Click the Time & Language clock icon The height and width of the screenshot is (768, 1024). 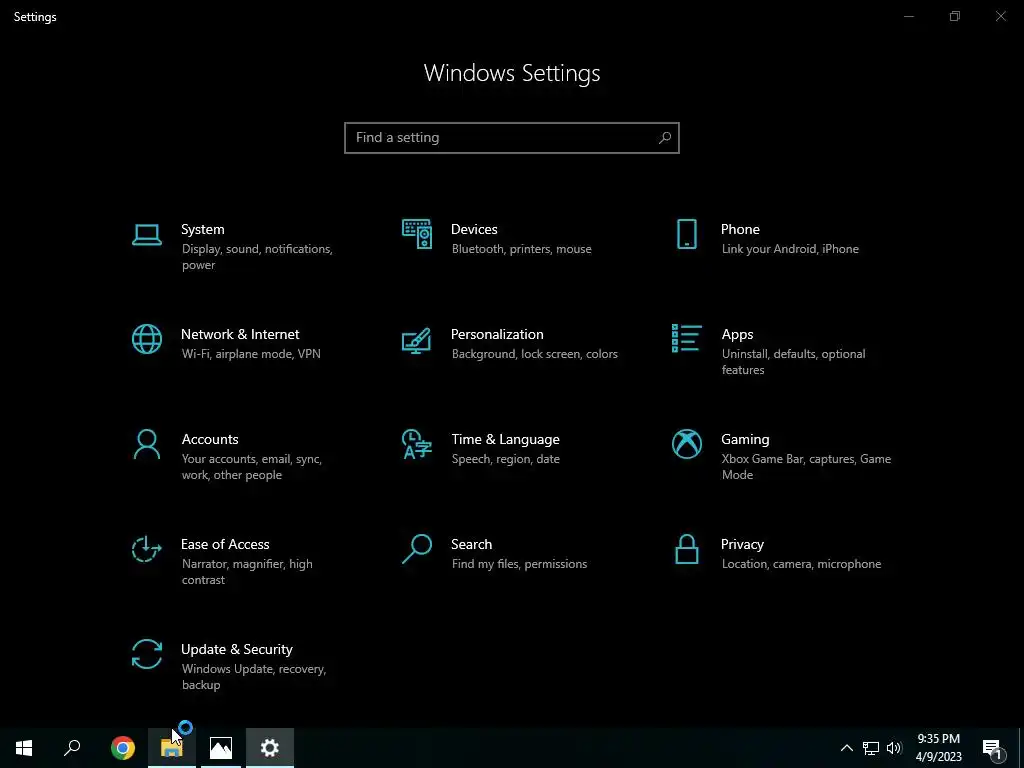click(x=417, y=444)
